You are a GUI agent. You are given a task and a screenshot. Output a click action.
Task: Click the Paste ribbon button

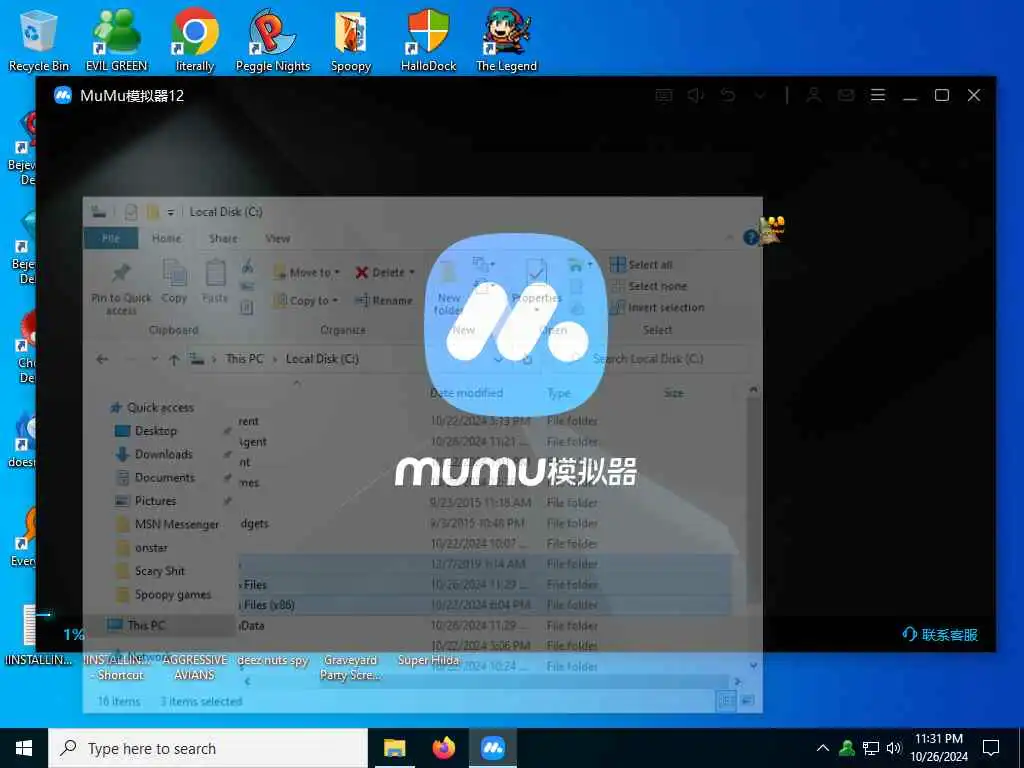tap(215, 282)
